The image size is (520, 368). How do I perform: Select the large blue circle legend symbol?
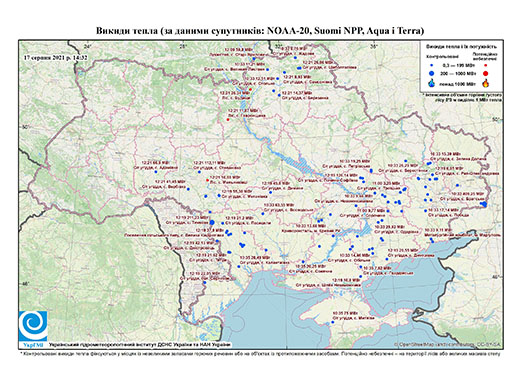pyautogui.click(x=432, y=73)
